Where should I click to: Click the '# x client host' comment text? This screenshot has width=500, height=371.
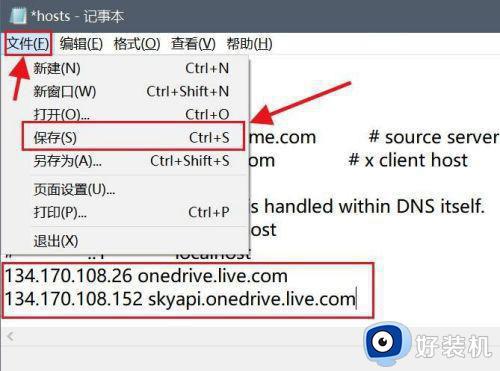coord(408,160)
